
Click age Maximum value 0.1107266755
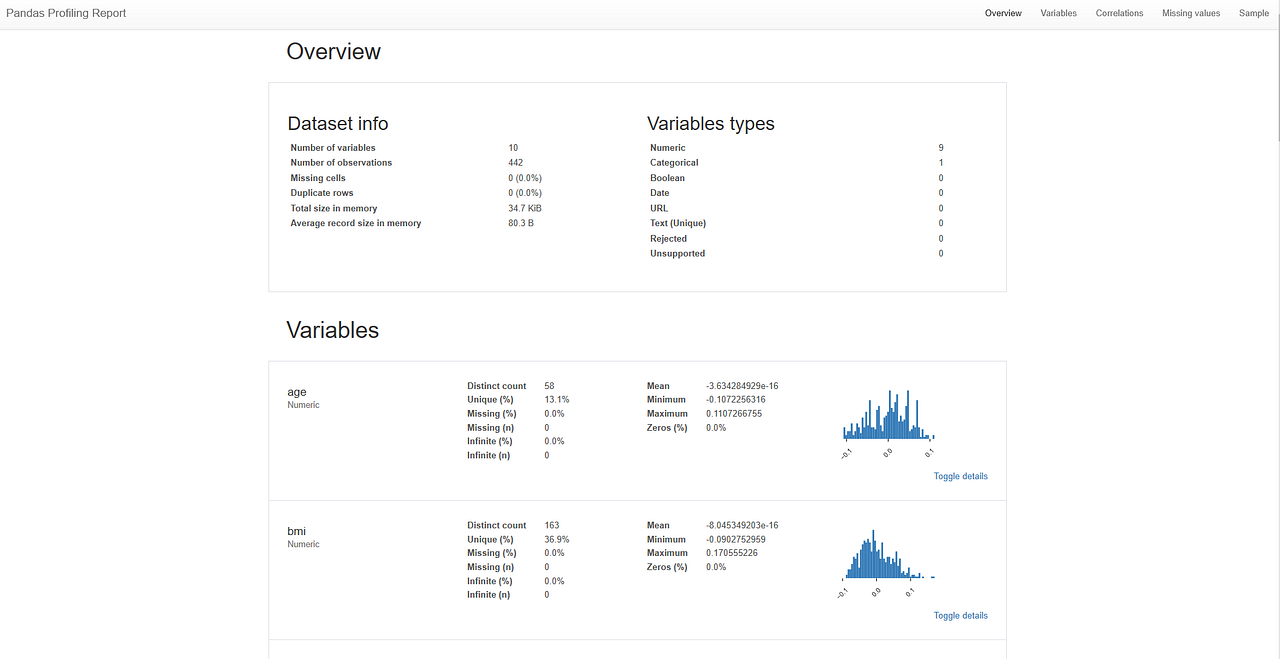pos(734,413)
